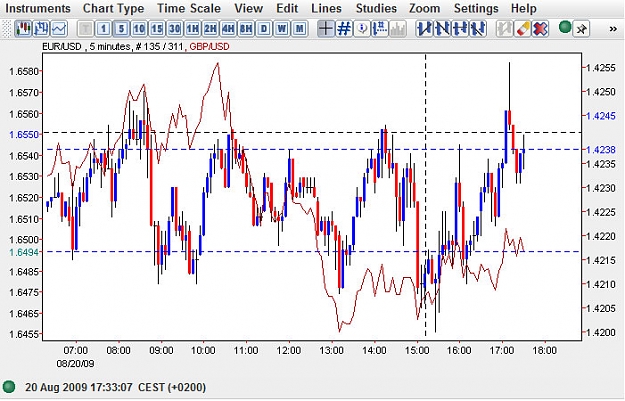Select the eraser tool
The height and width of the screenshot is (401, 625).
click(x=522, y=29)
